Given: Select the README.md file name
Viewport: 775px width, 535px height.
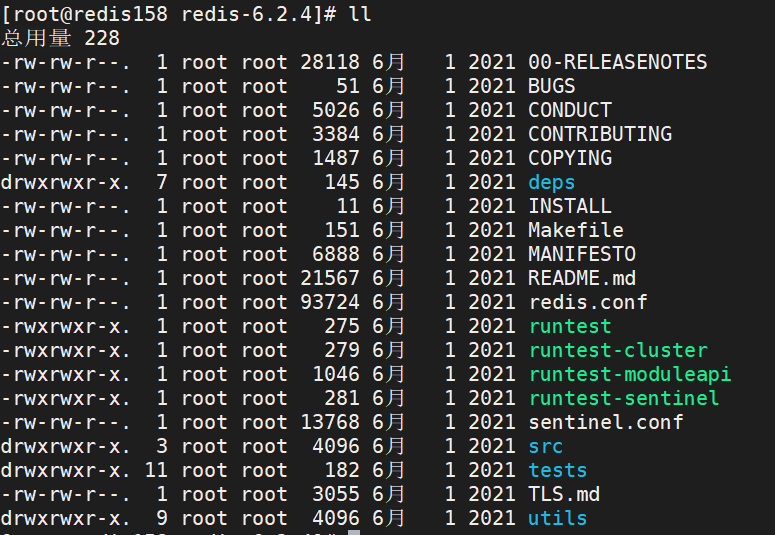Looking at the screenshot, I should click(x=581, y=278).
